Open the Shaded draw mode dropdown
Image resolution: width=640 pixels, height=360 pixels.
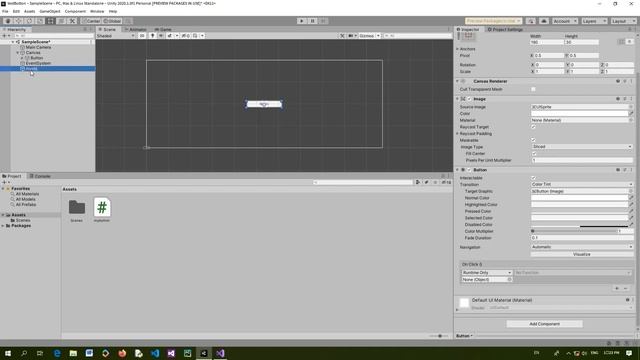click(x=116, y=36)
